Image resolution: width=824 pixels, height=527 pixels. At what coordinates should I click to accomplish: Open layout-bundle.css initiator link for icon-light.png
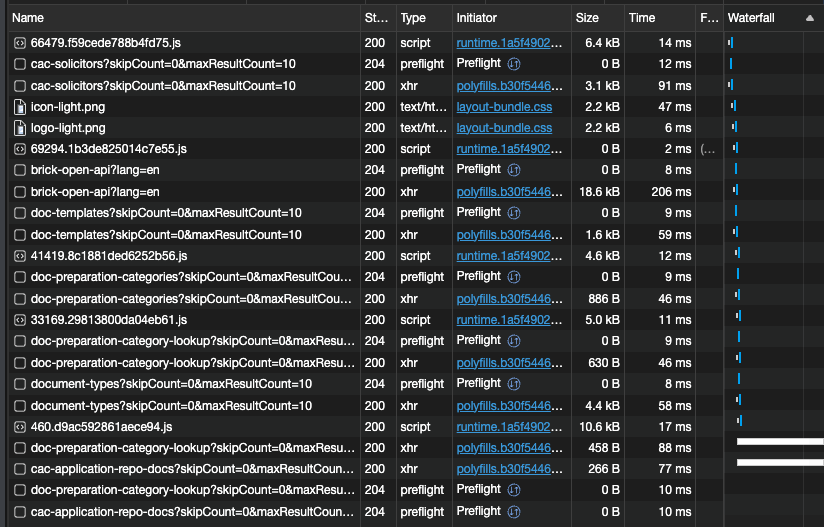[504, 107]
